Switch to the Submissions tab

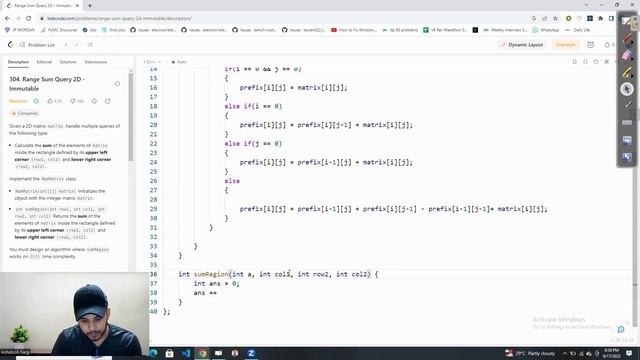[x=96, y=62]
